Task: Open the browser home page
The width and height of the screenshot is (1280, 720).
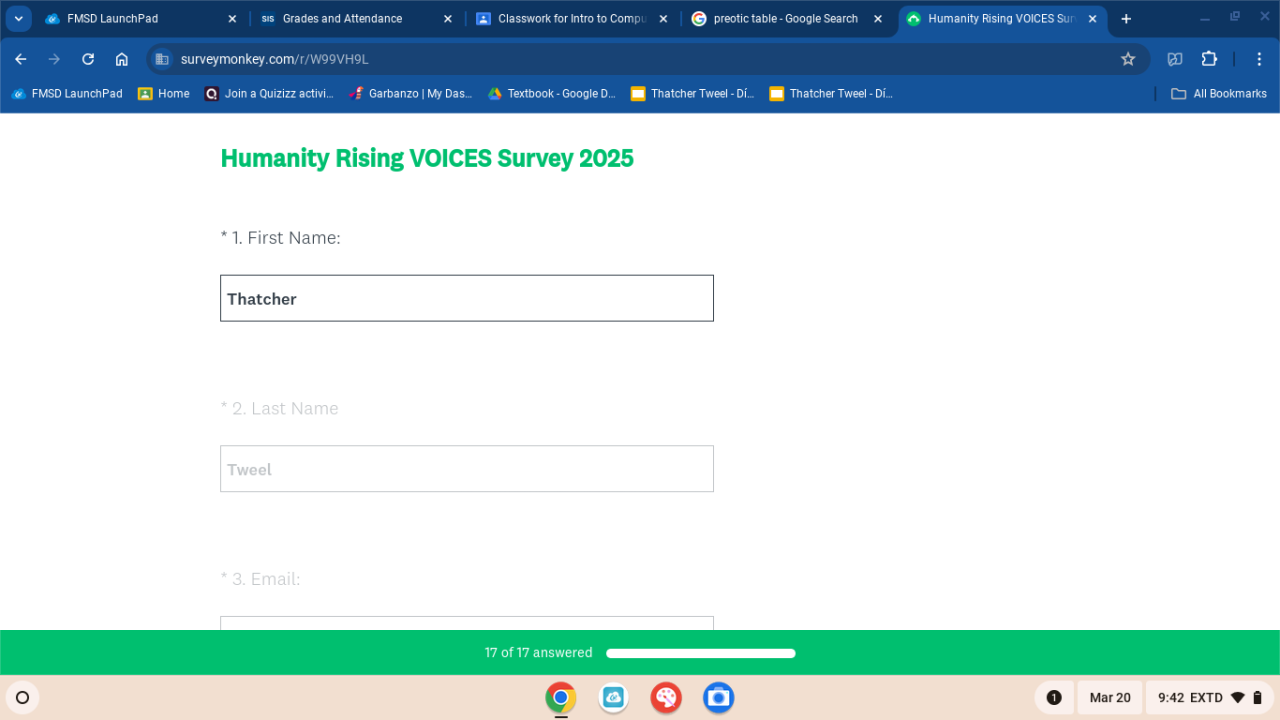Action: (122, 59)
